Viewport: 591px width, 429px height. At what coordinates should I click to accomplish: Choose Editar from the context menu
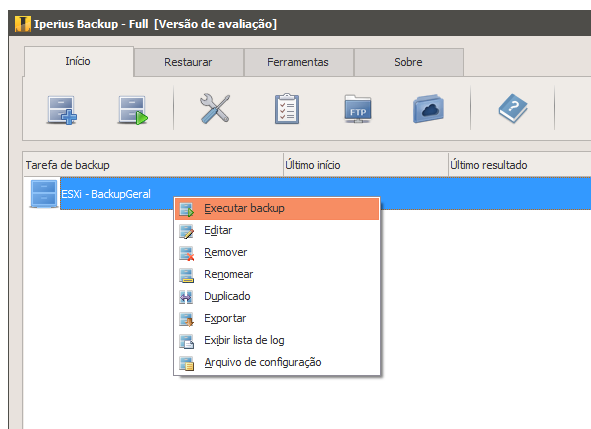[277, 230]
